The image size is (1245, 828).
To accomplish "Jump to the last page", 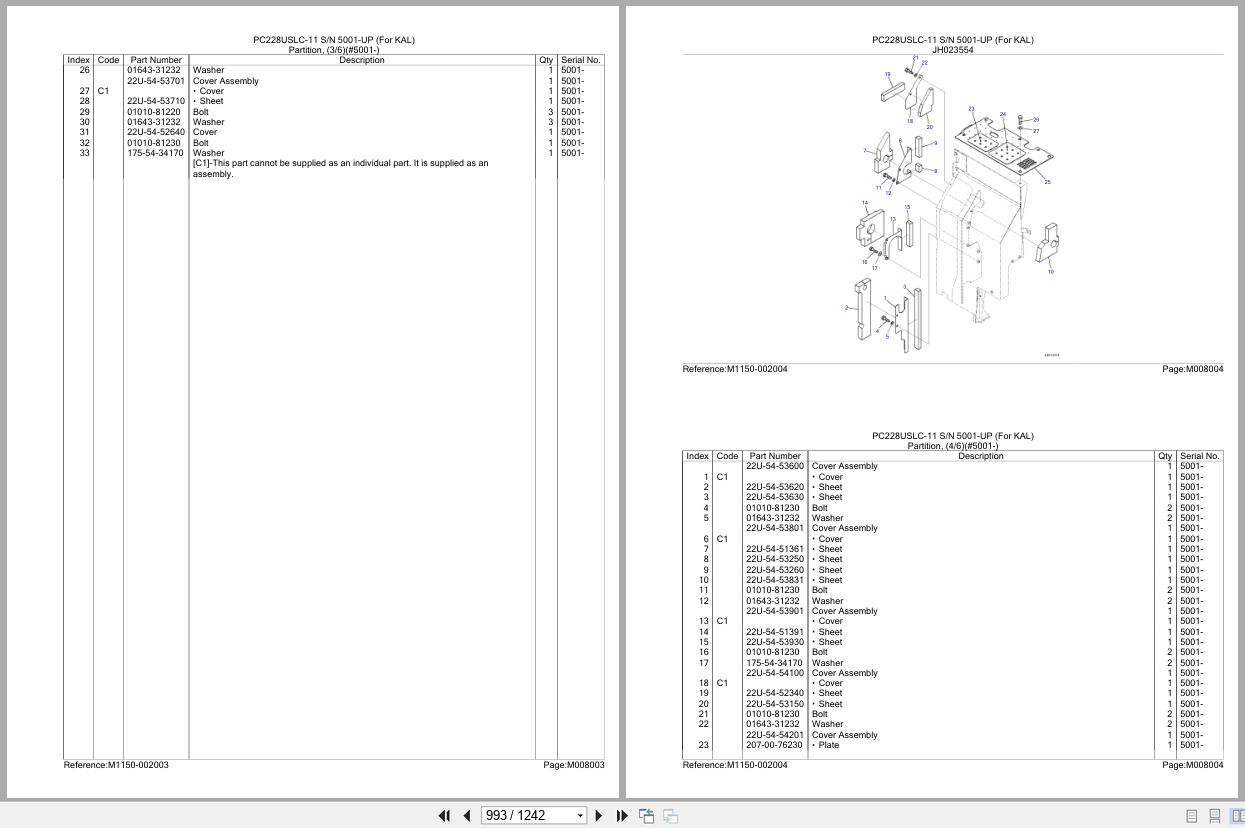I will (x=621, y=816).
